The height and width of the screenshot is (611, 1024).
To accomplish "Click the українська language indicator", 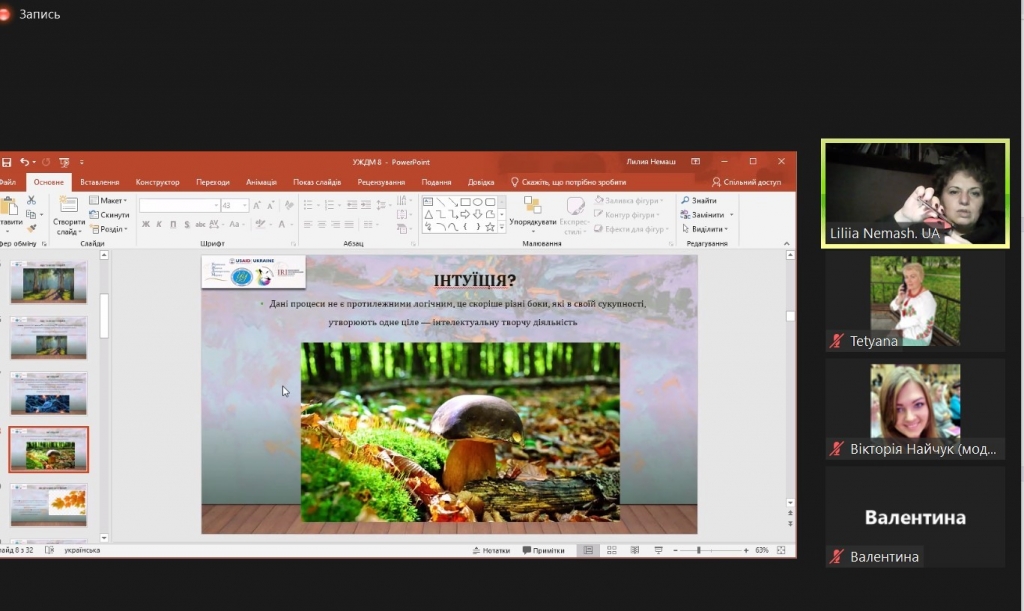I will 82,550.
